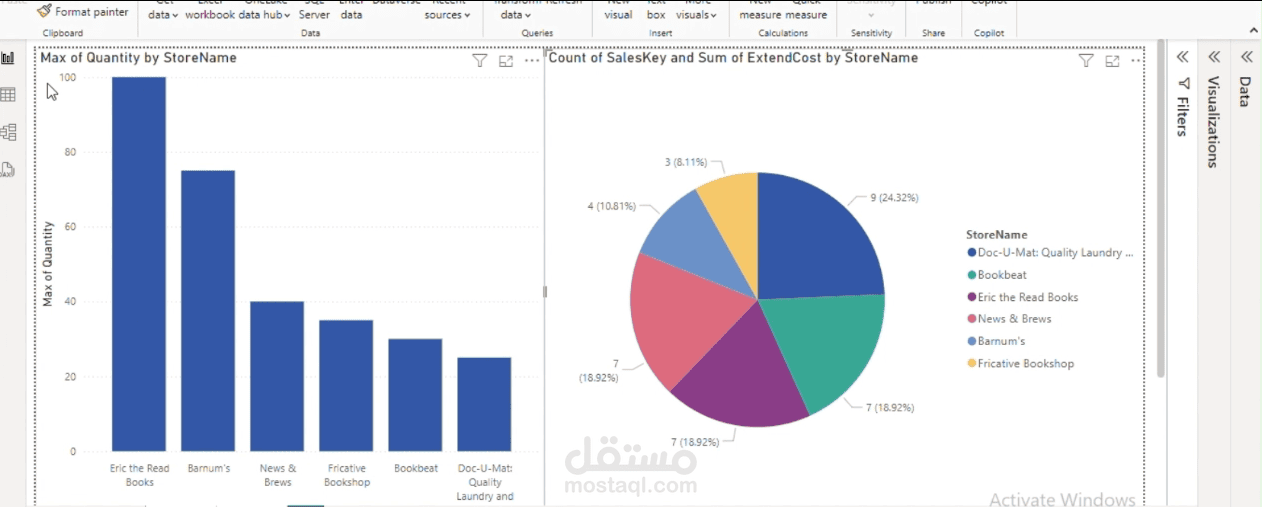Click the 4 (10.81%) data label
The width and height of the screenshot is (1262, 507).
(x=610, y=206)
